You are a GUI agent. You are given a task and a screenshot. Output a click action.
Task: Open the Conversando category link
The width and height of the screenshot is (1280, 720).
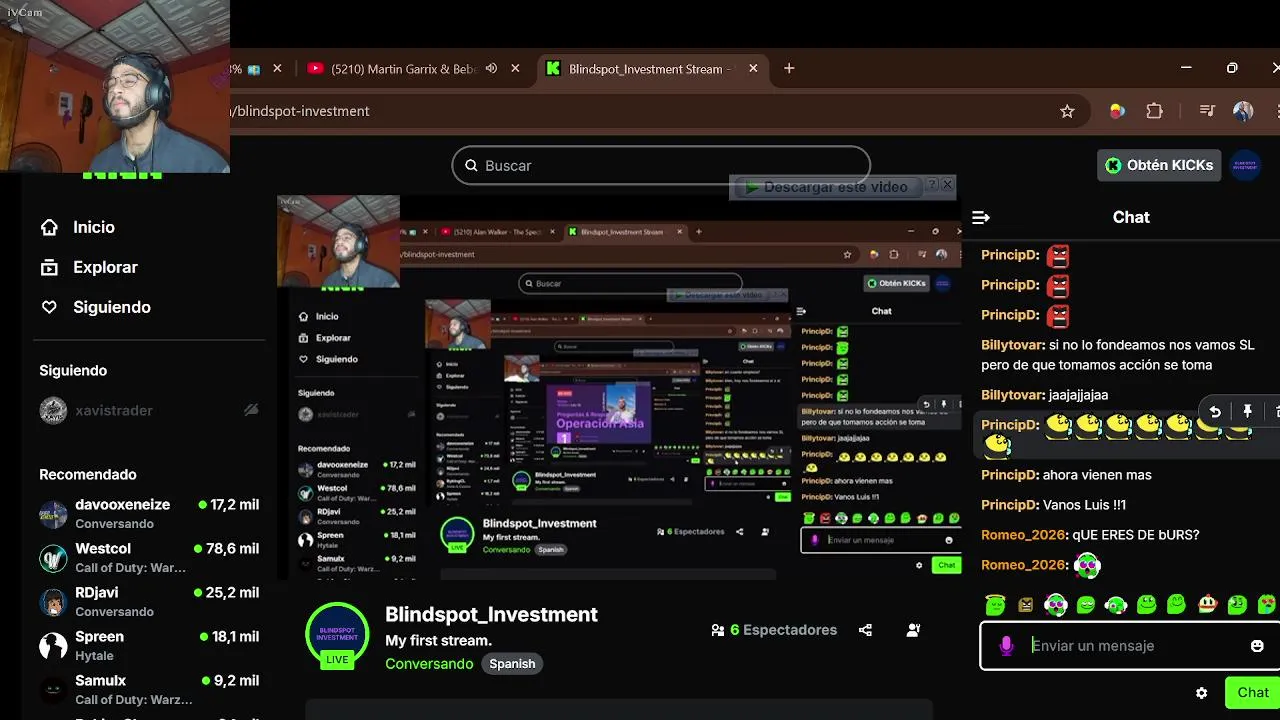click(429, 664)
